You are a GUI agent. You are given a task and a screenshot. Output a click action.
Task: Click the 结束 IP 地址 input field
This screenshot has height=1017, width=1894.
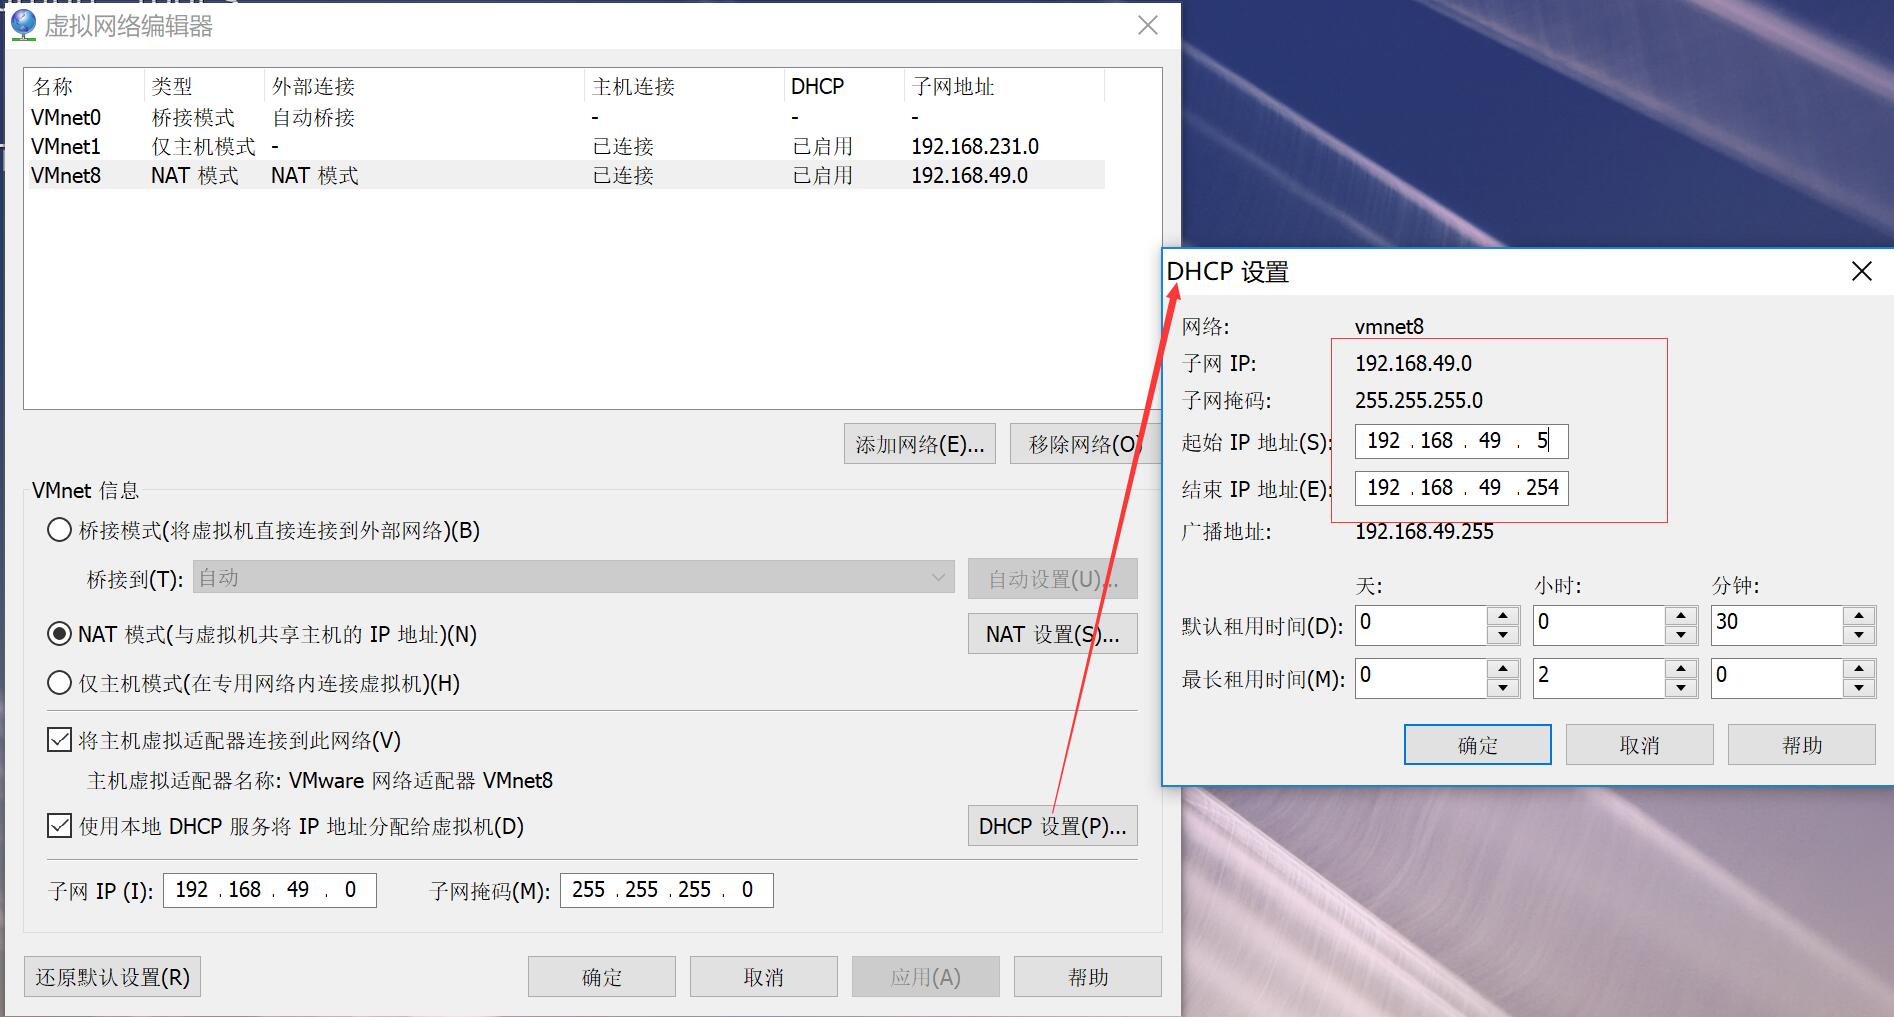coord(1462,488)
